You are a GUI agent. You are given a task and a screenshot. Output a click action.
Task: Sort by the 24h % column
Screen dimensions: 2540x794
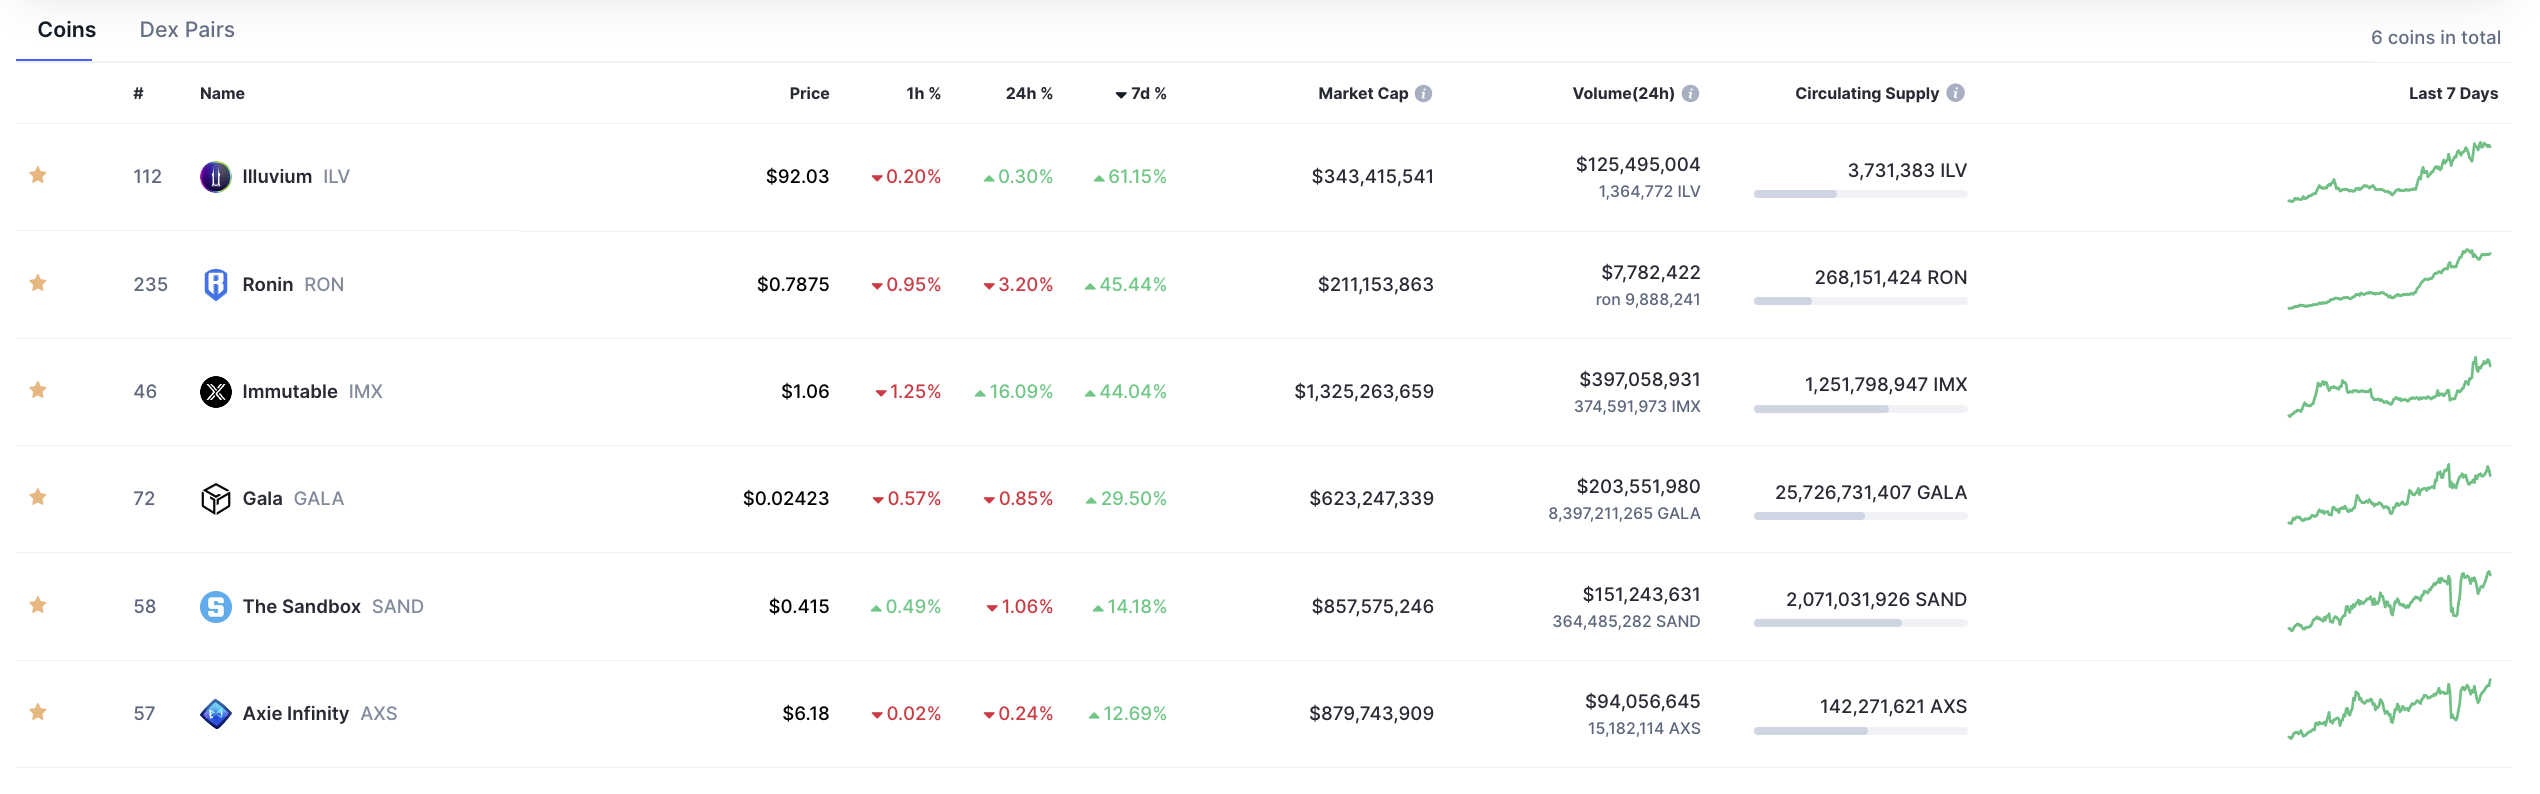1029,93
